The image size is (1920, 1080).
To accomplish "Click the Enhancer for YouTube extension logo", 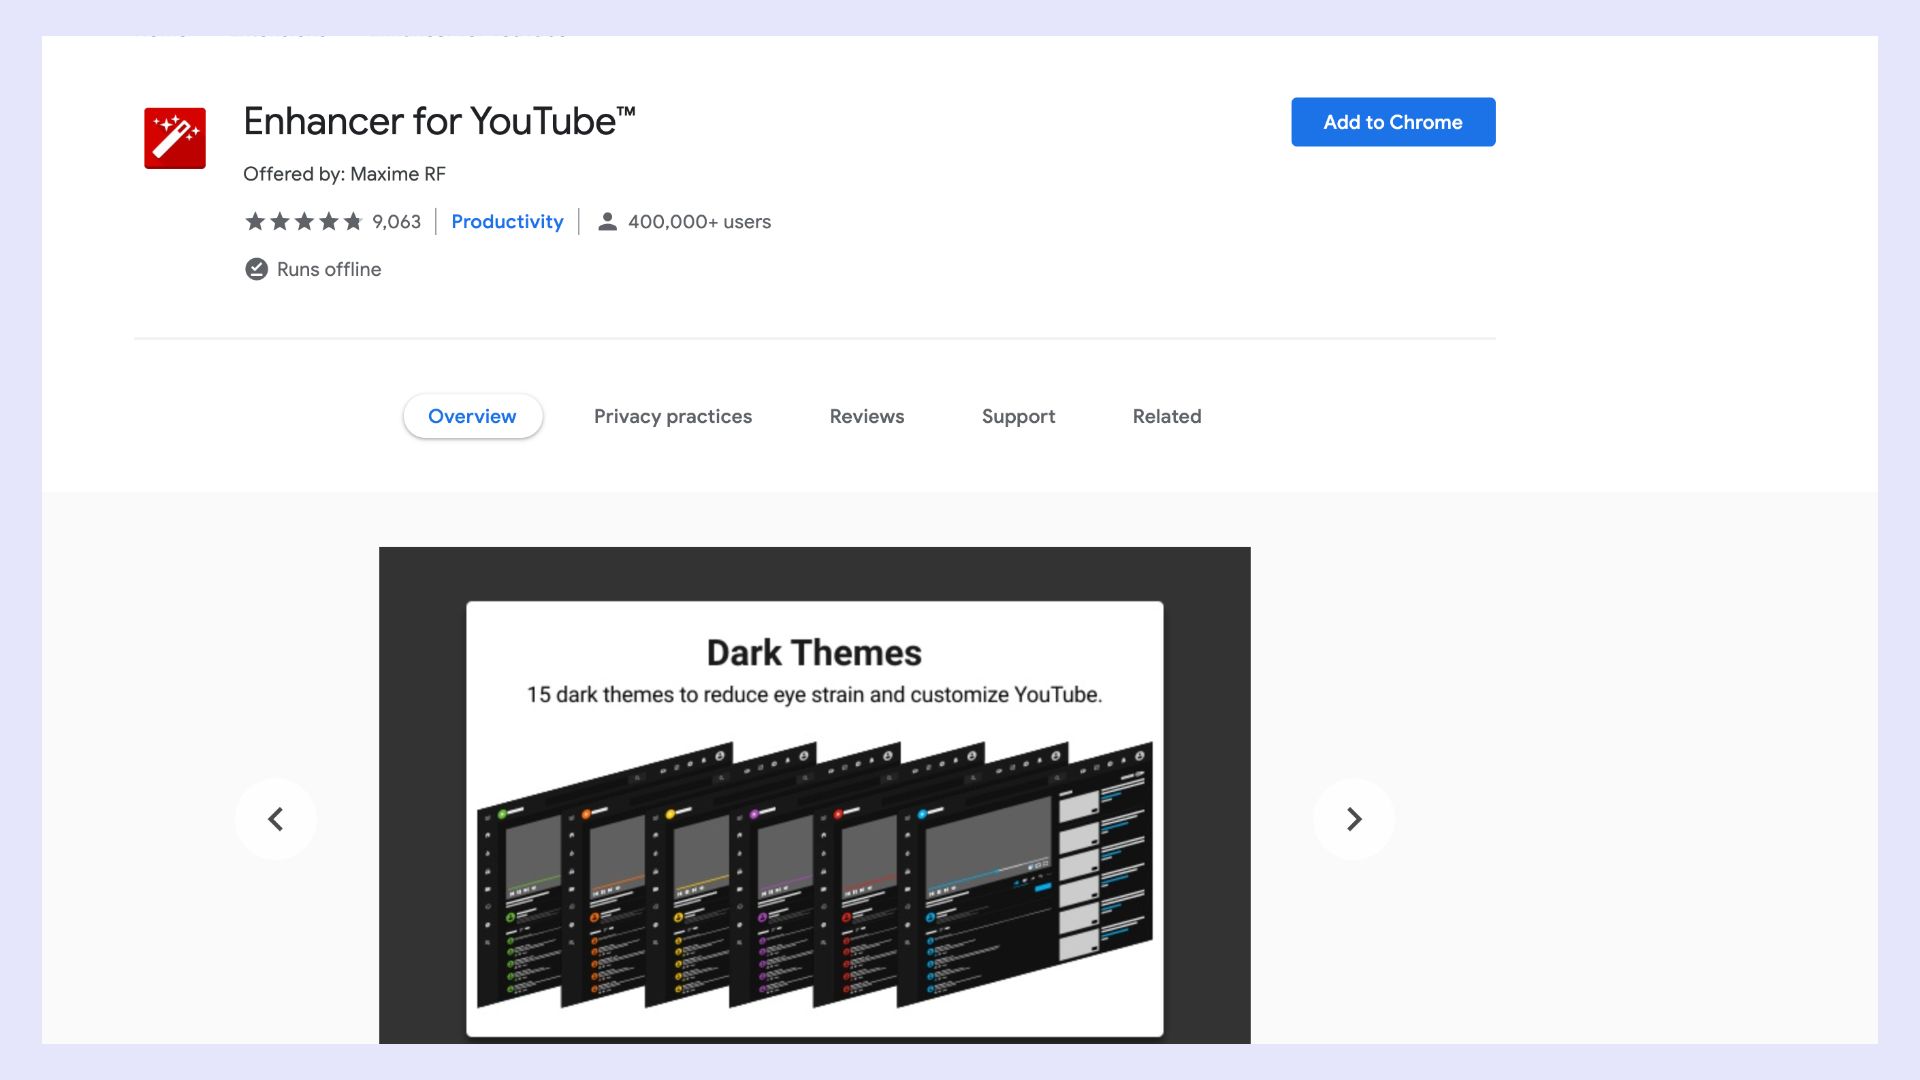I will pos(174,137).
